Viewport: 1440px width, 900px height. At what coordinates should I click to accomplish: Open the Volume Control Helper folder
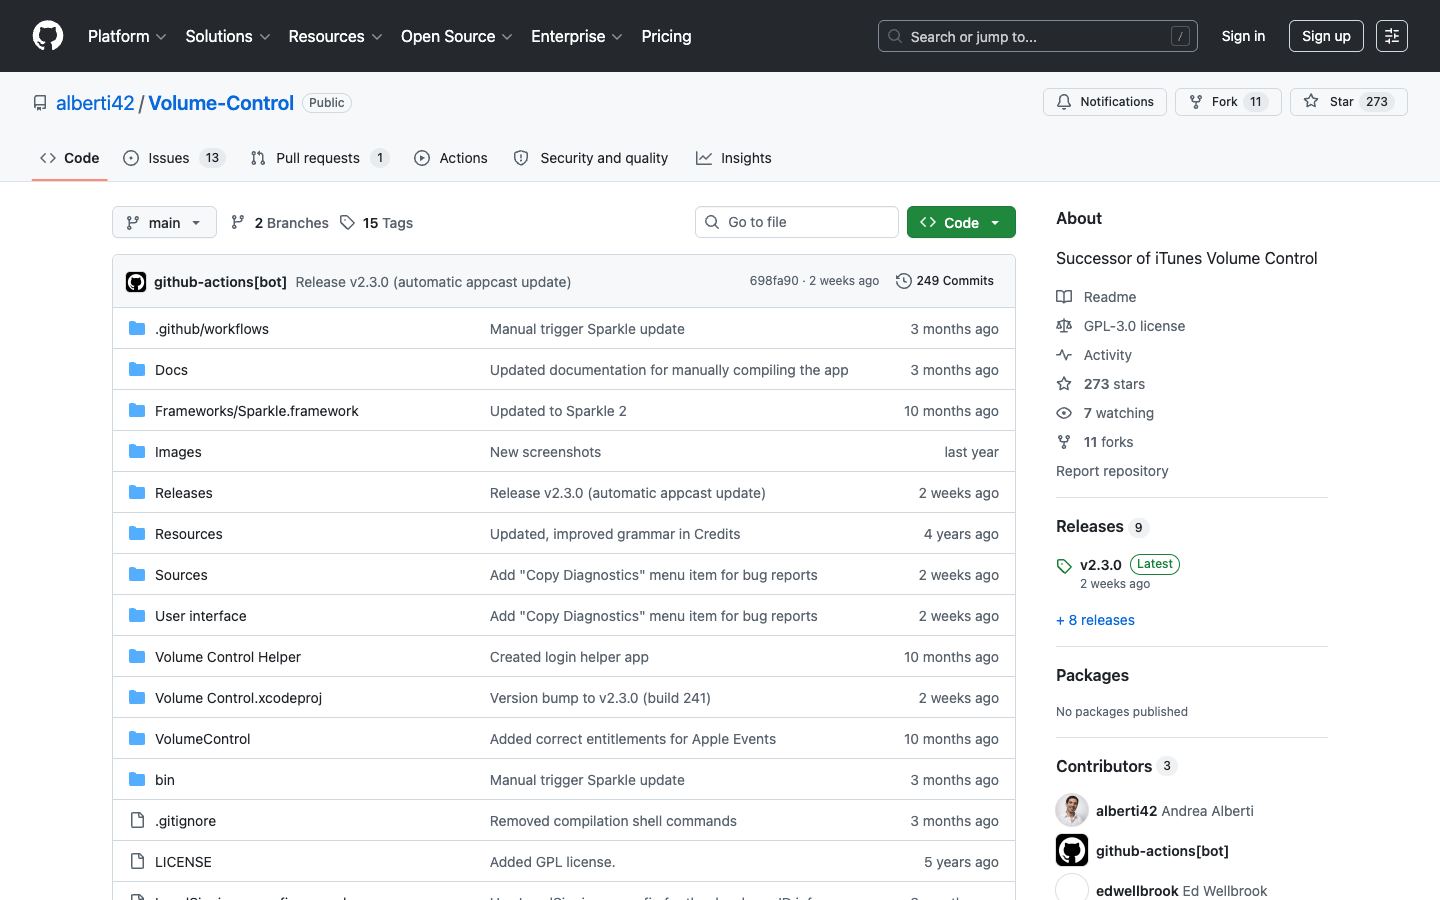[x=228, y=657]
